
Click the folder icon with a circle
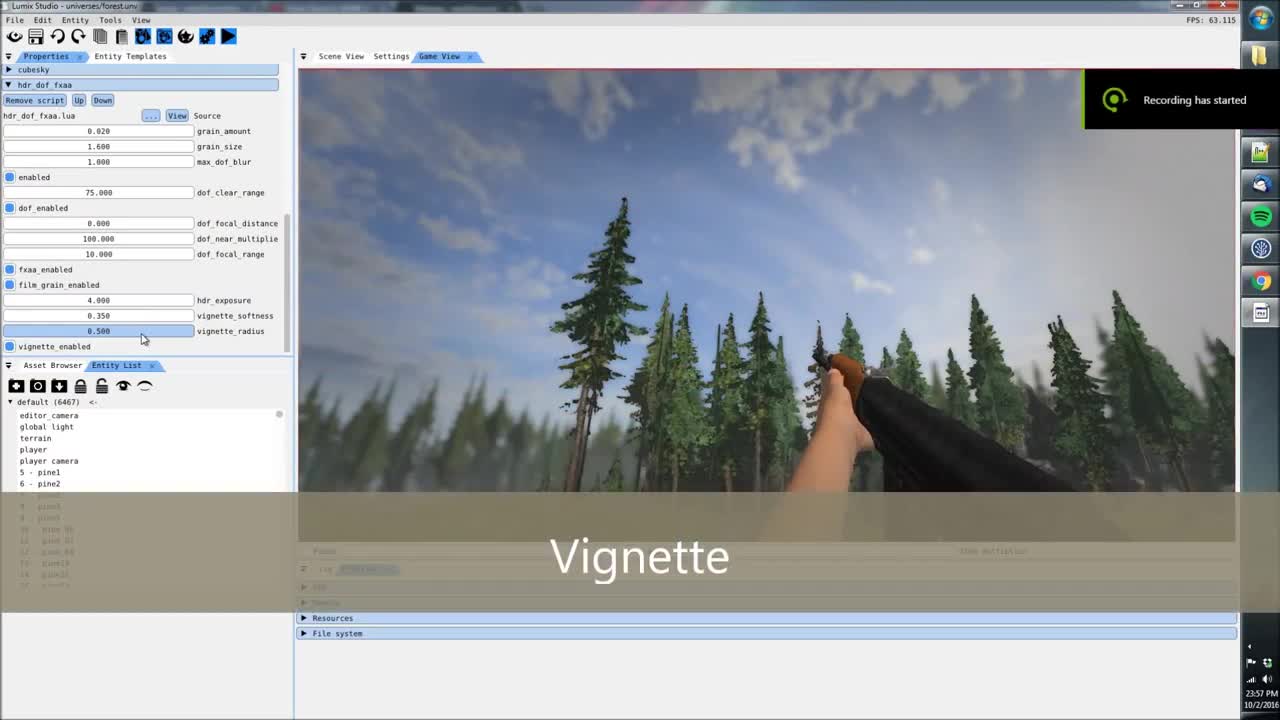(x=37, y=386)
